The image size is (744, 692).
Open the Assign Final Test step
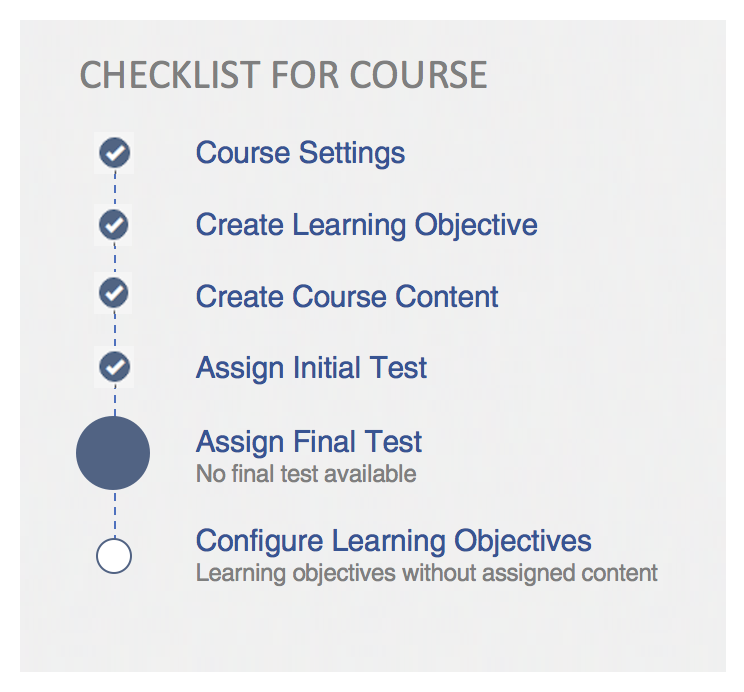(x=309, y=442)
